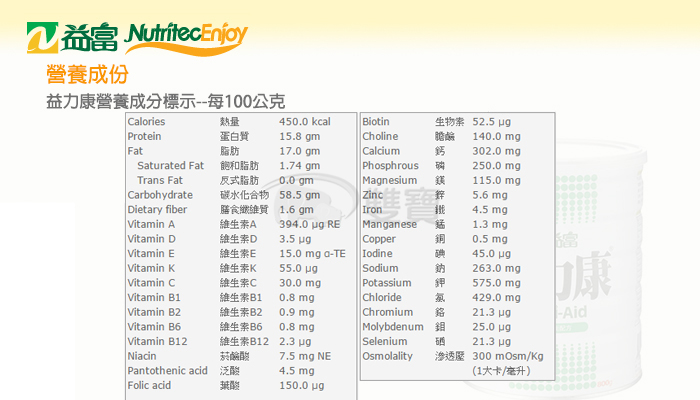Select the 52.5 µg value
700x400 pixels.
[492, 121]
